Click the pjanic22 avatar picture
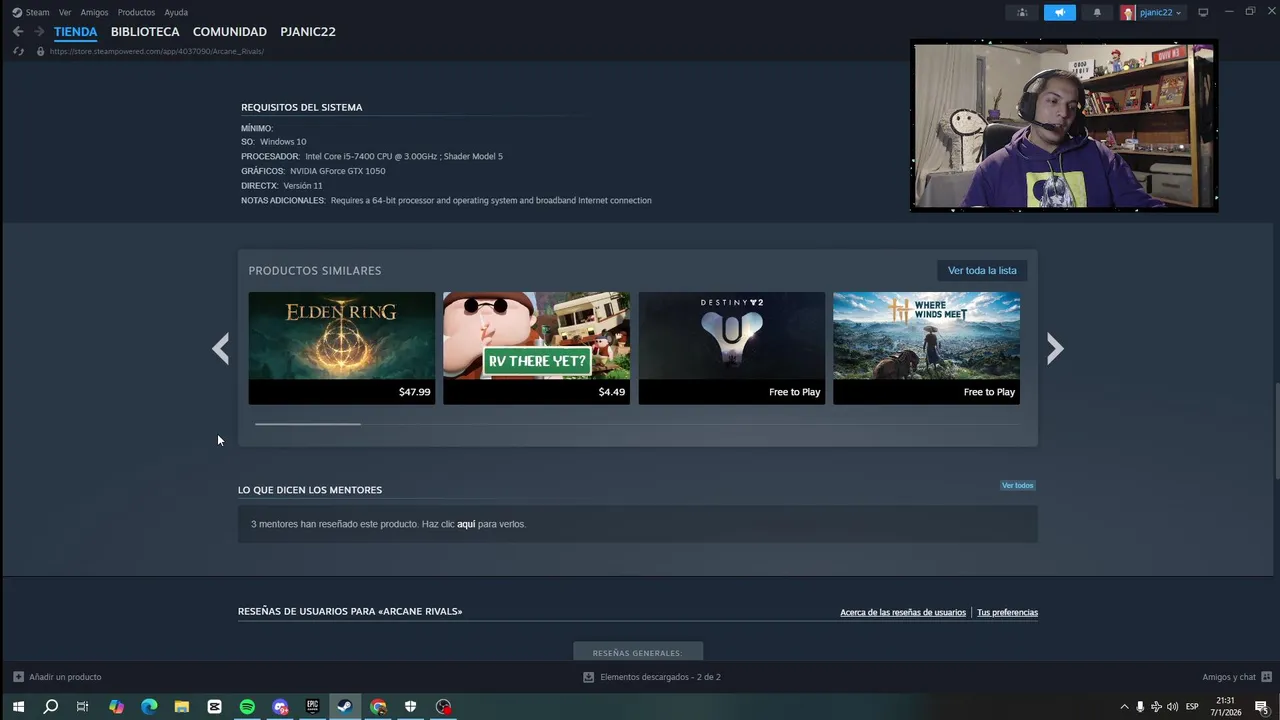The width and height of the screenshot is (1280, 720). click(1128, 12)
